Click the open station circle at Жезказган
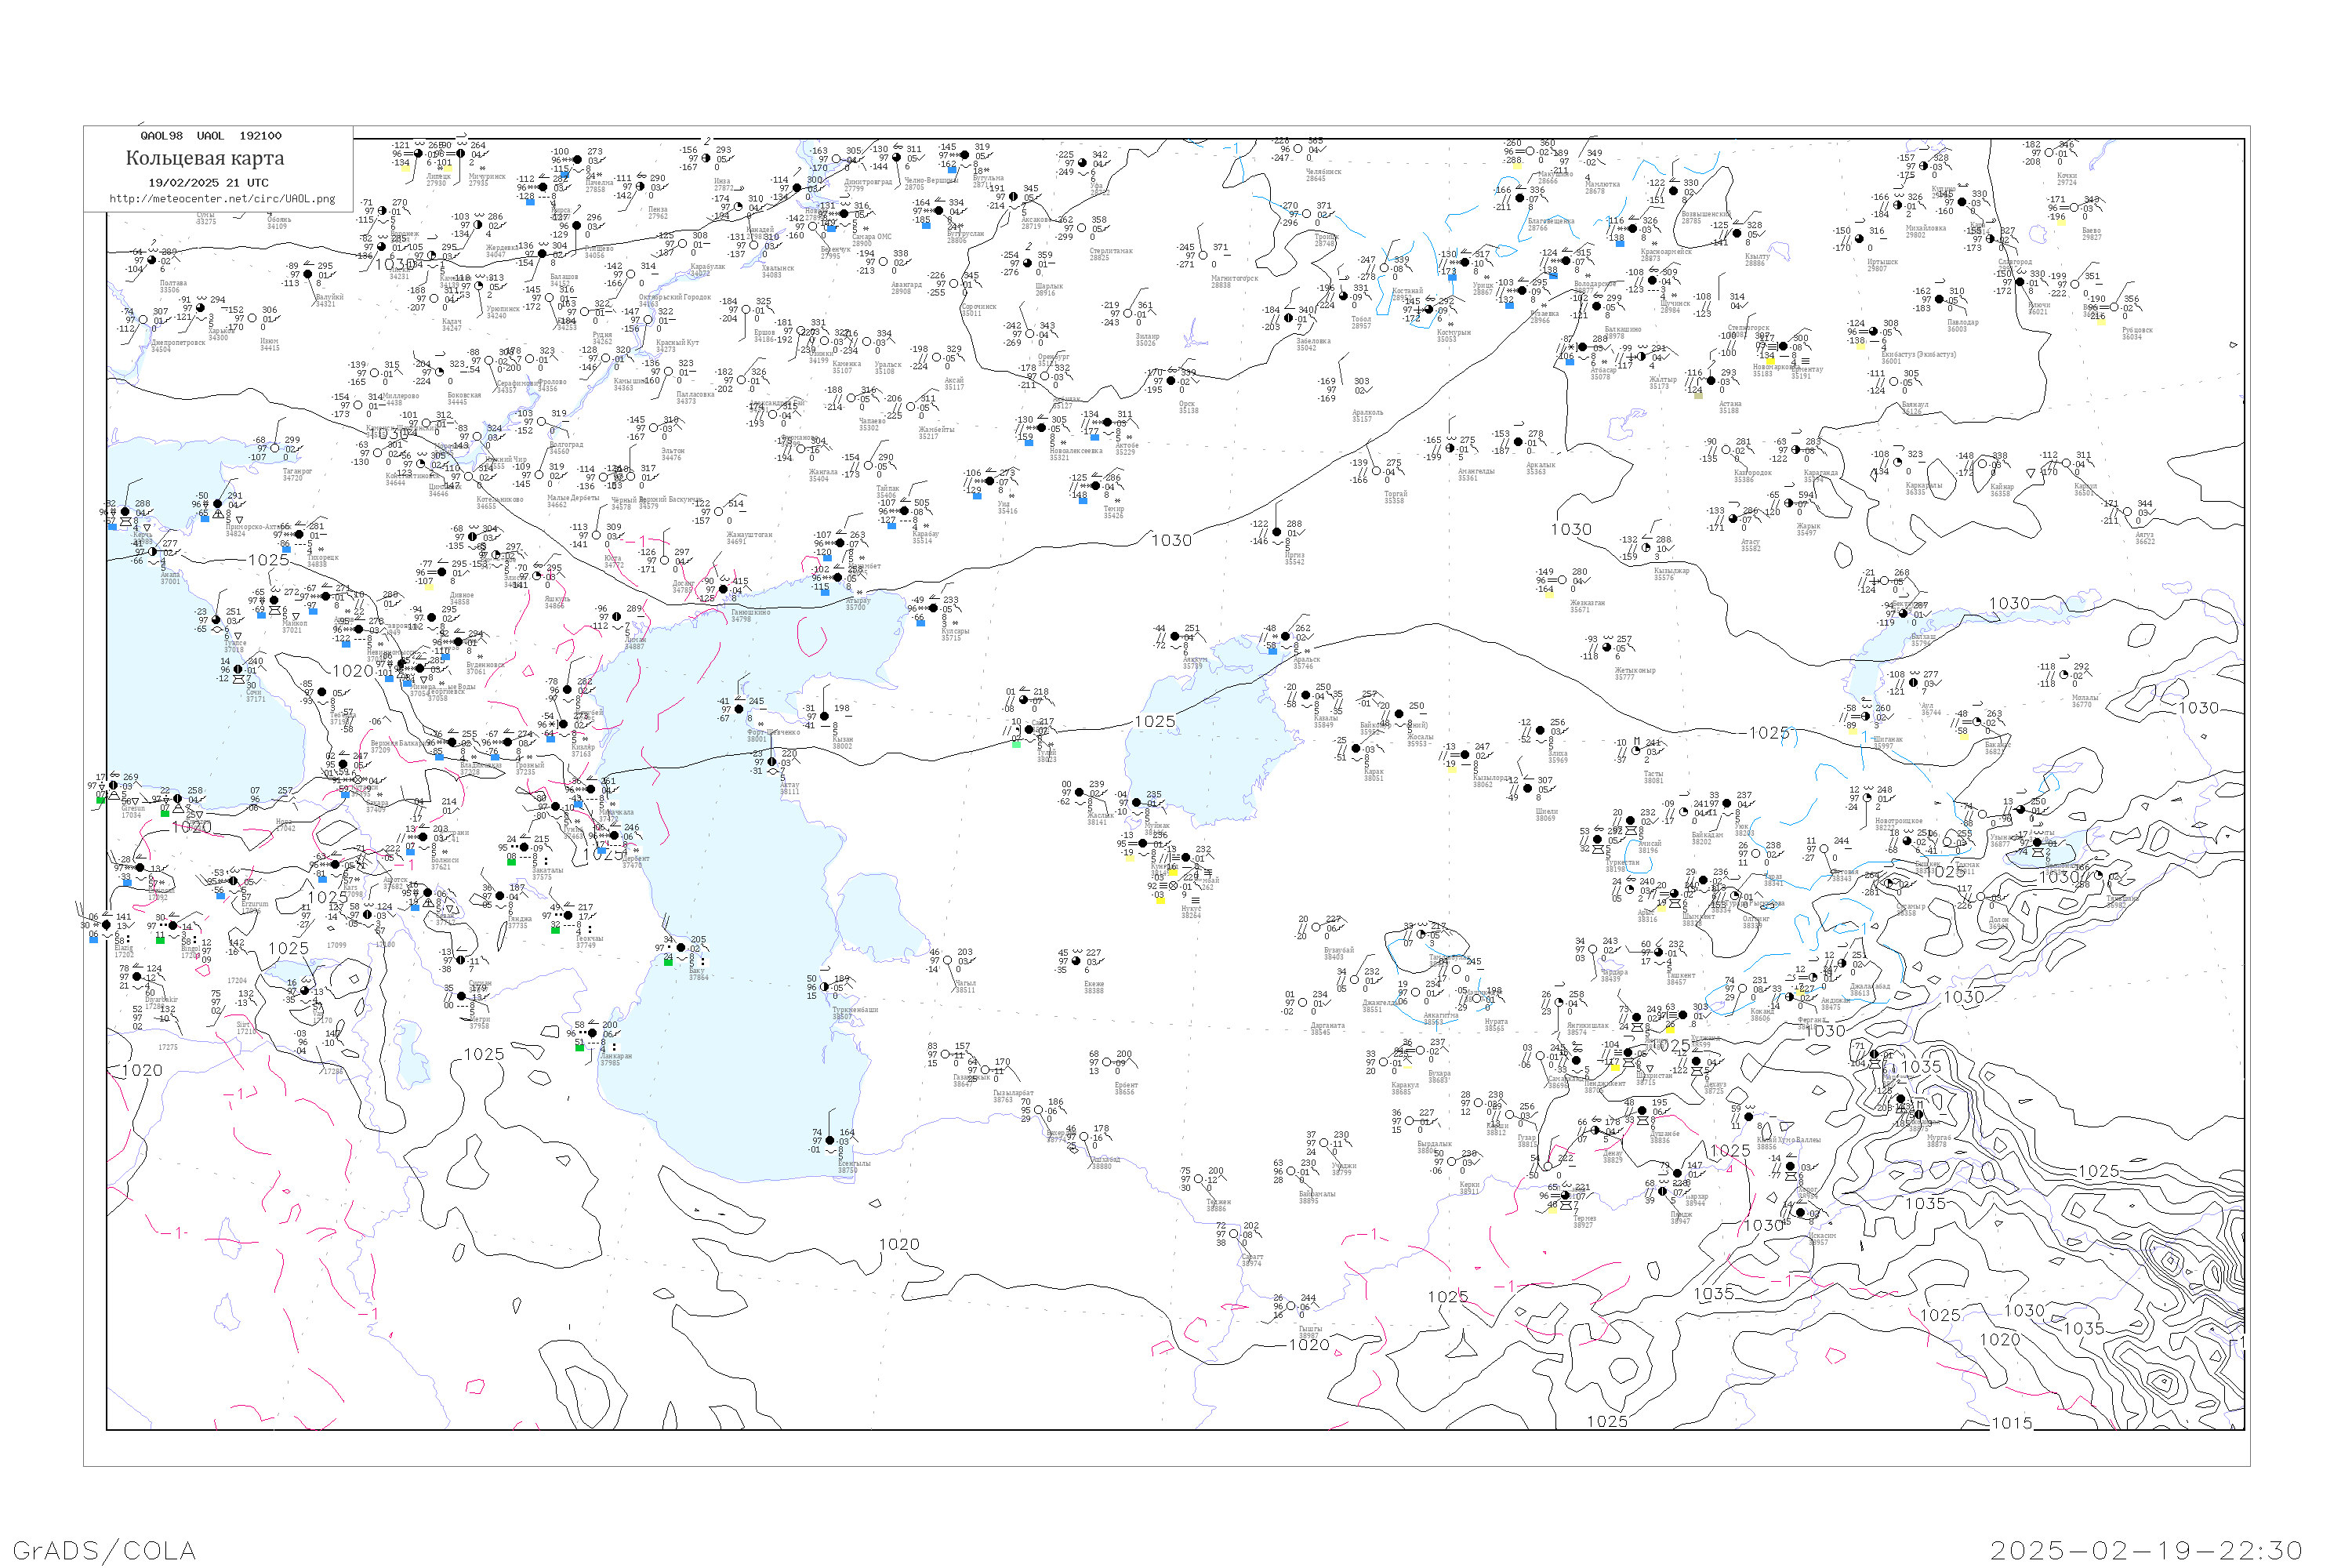Image resolution: width=2352 pixels, height=1568 pixels. pyautogui.click(x=1562, y=580)
